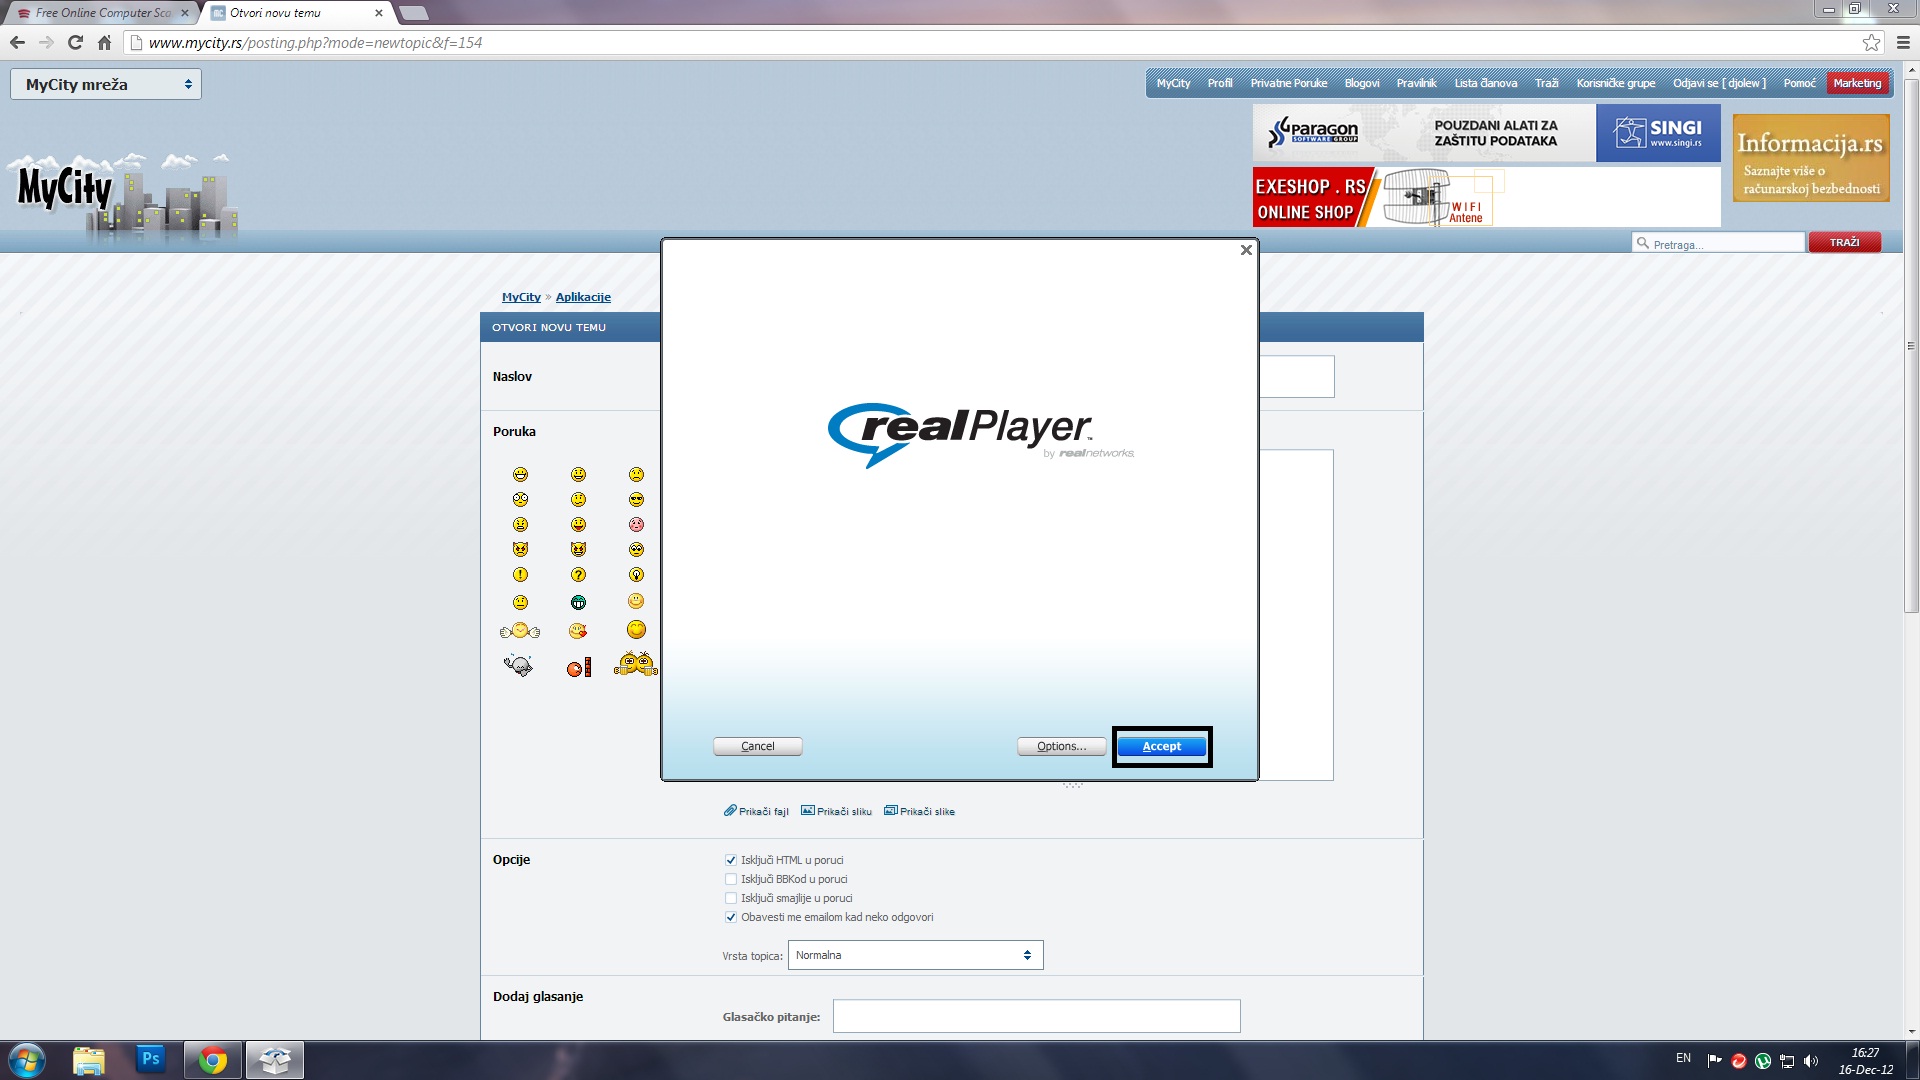
Task: Open the Privatne Poruke menu item
Action: [1288, 83]
